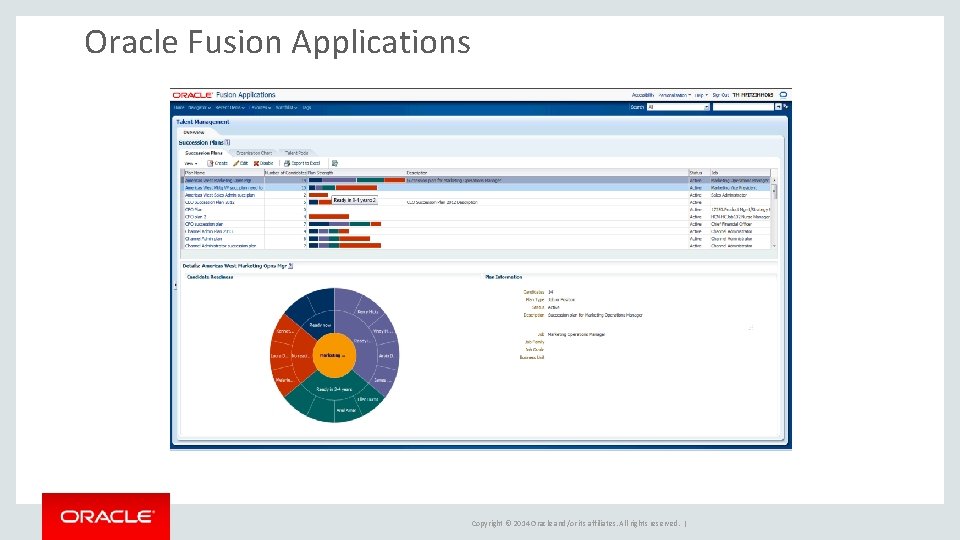Open the Watchlist menu

pyautogui.click(x=286, y=107)
